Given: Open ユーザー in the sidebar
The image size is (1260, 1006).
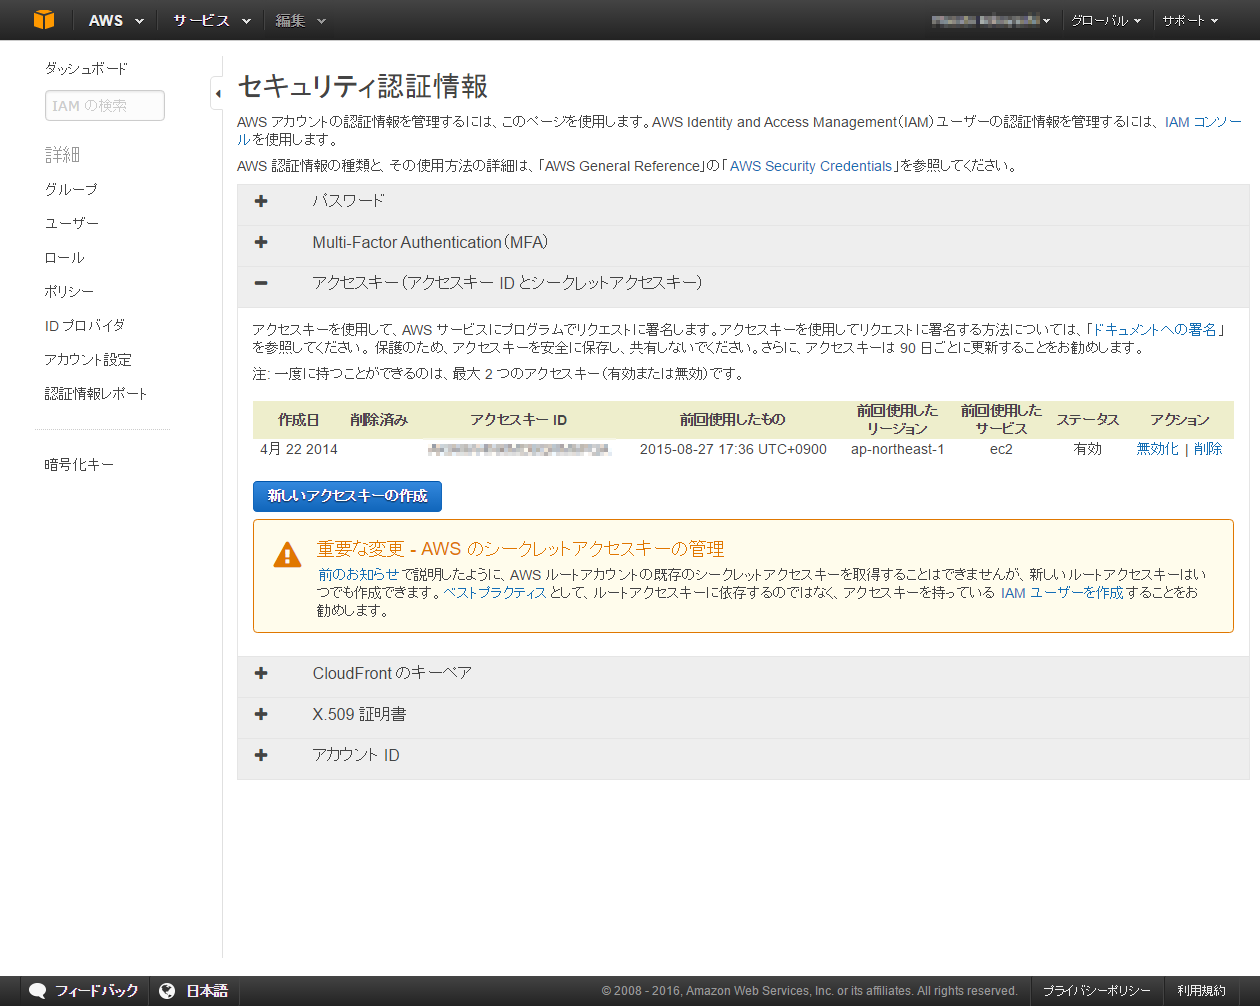Looking at the screenshot, I should click(x=72, y=223).
